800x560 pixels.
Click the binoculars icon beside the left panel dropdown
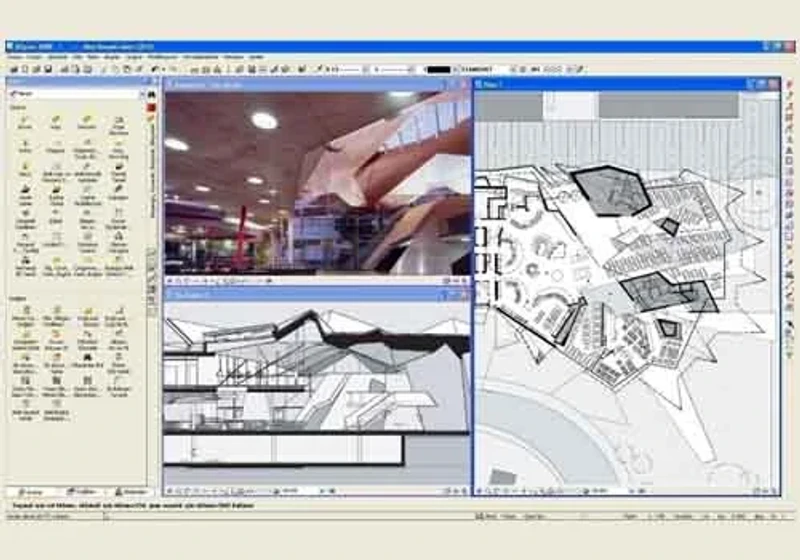click(151, 94)
